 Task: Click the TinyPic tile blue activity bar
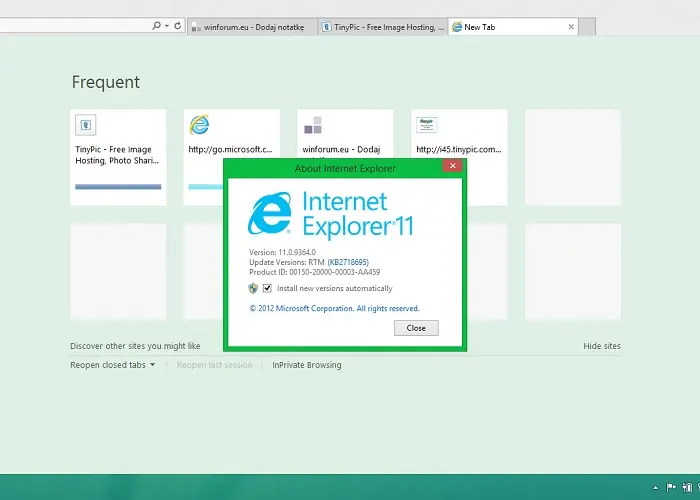pyautogui.click(x=118, y=187)
